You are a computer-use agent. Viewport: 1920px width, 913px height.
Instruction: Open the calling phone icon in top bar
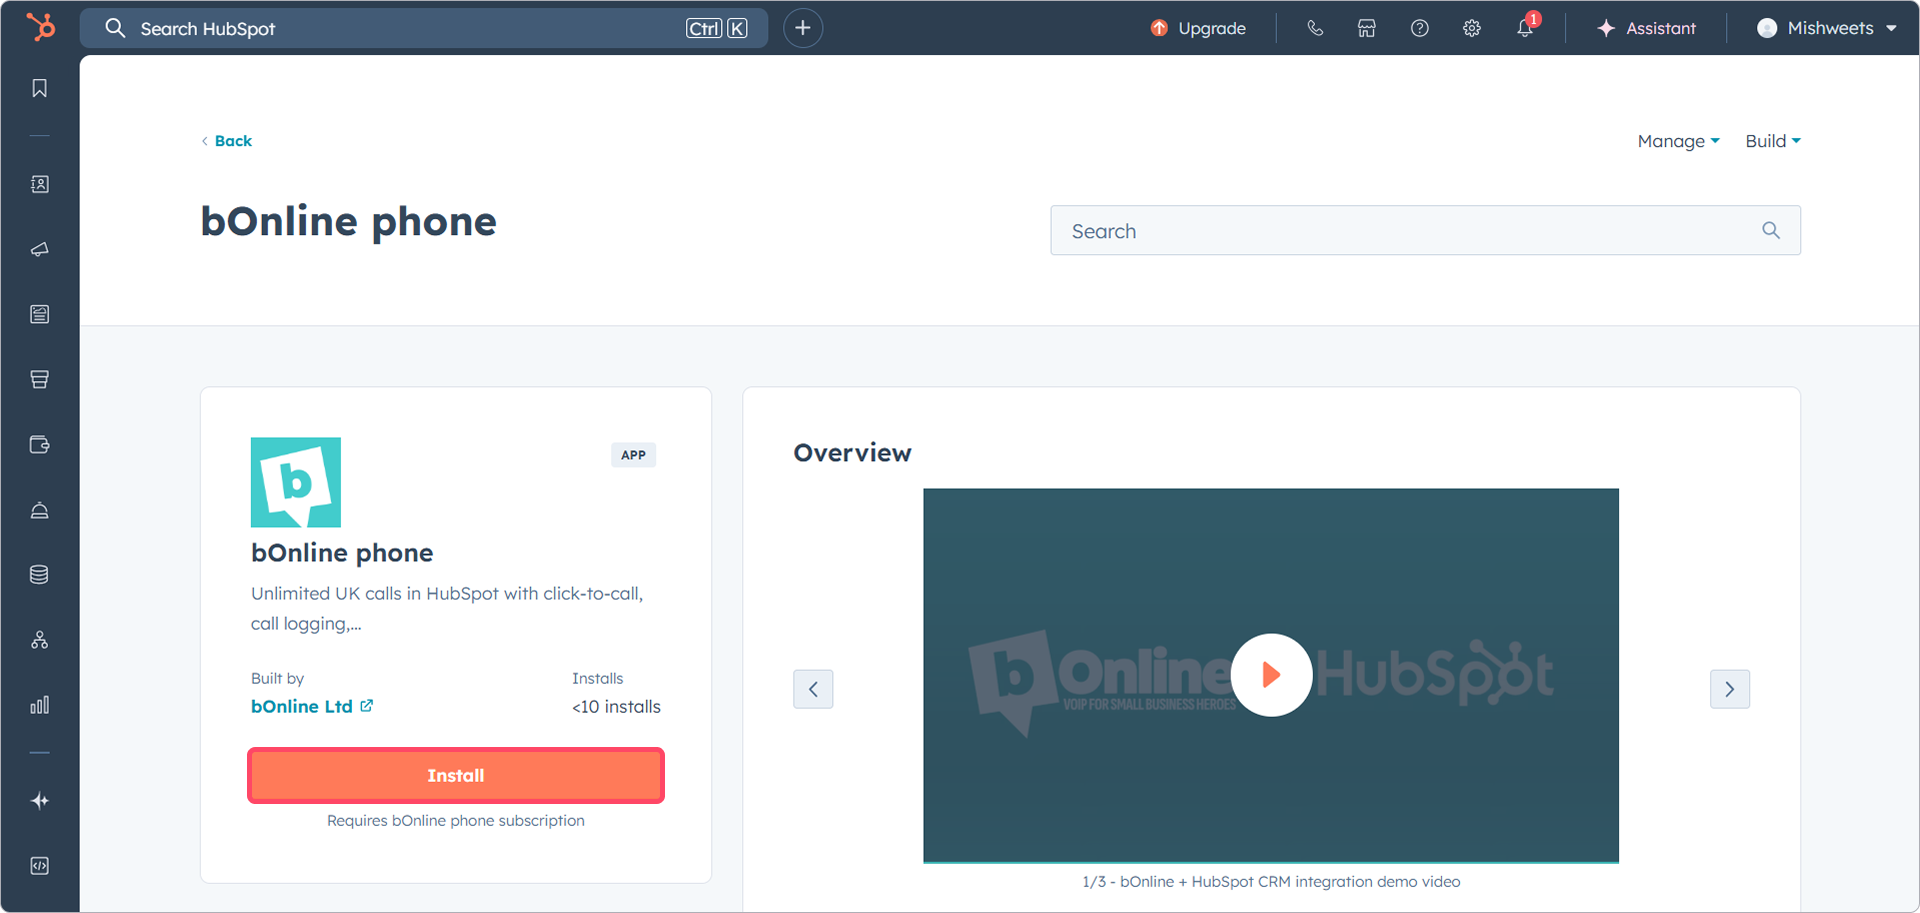[1315, 28]
